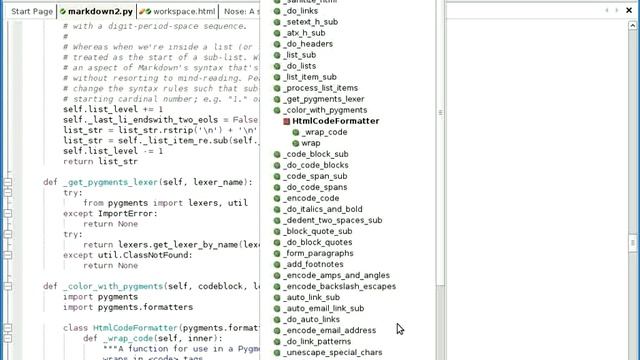Viewport: 640px width, 360px height.
Task: Click the green method icon beside wrap
Action: 296,143
